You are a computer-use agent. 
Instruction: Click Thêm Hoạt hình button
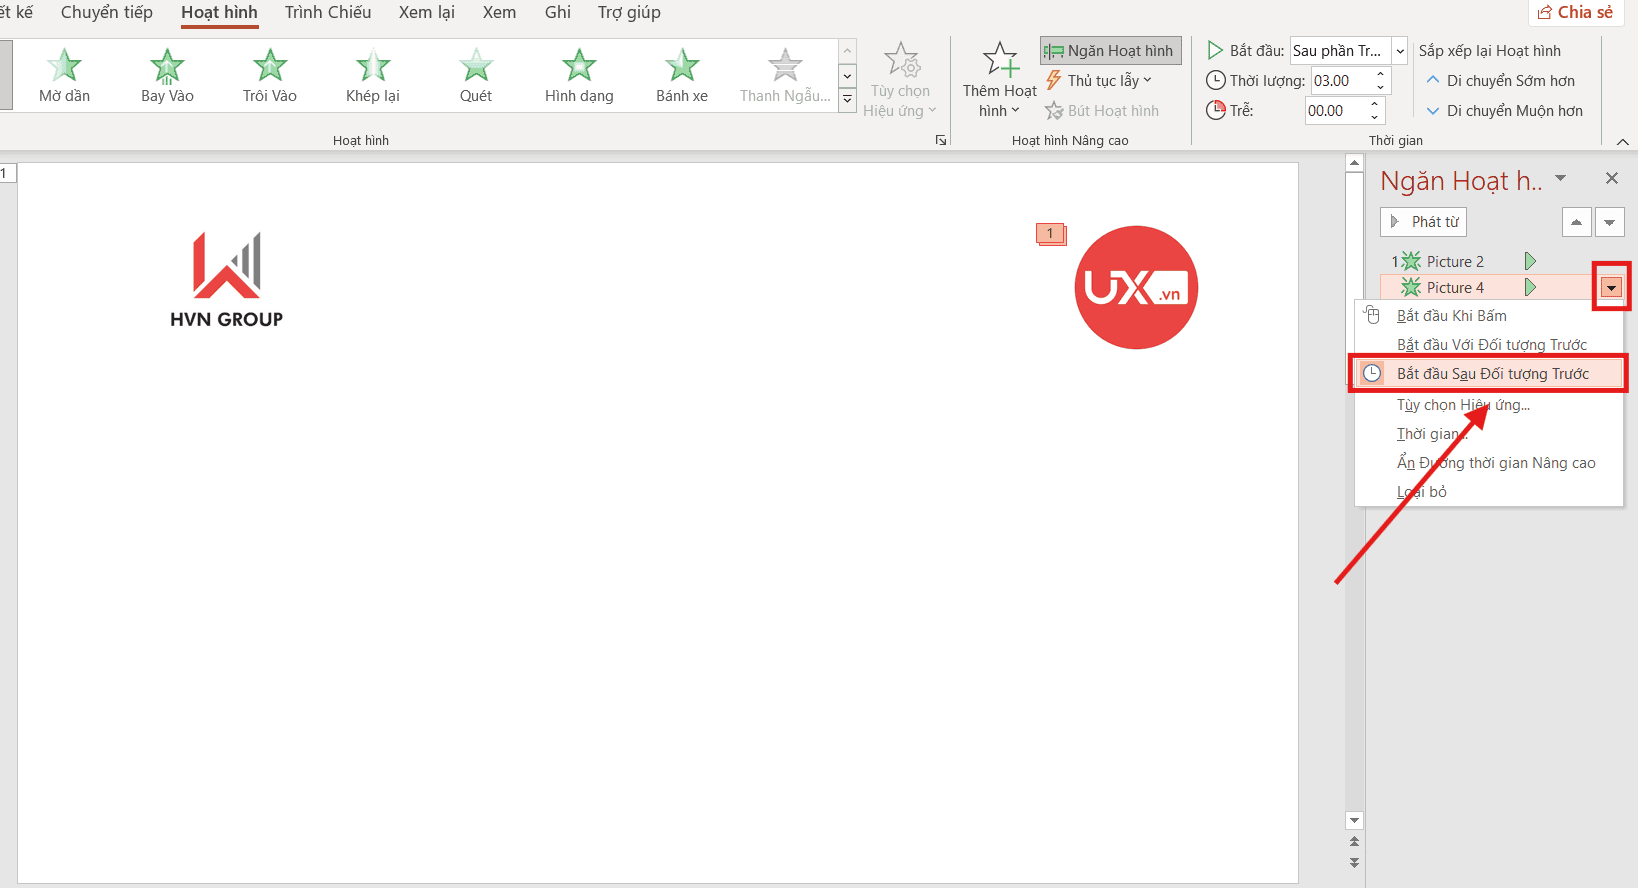(999, 80)
